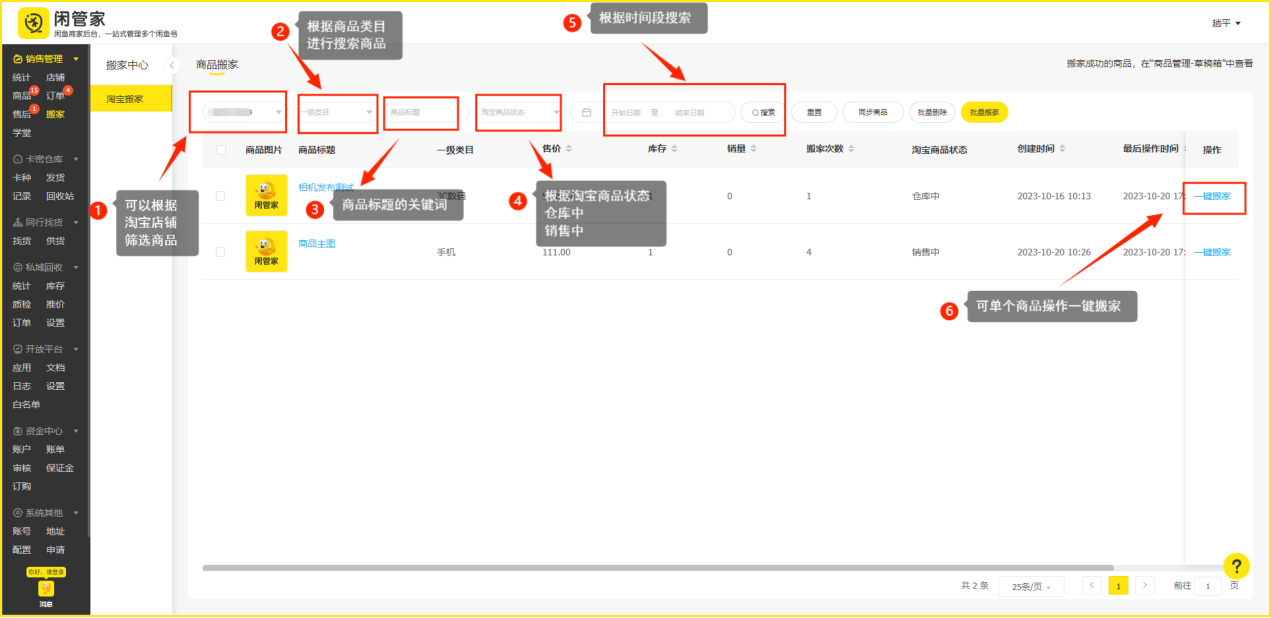Check the box for the 相机发布测试 row
Screen dimensions: 1271x618
pyautogui.click(x=220, y=196)
